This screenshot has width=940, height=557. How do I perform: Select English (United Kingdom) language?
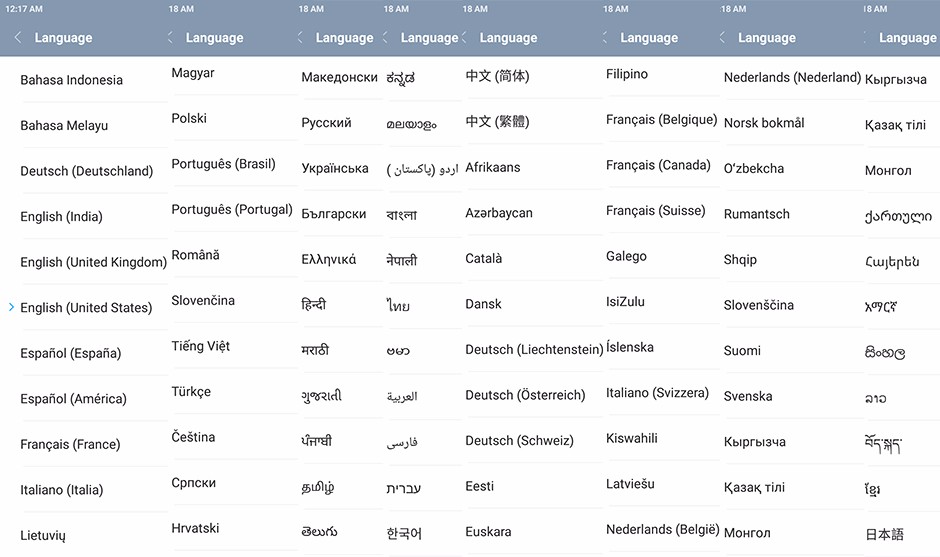93,262
